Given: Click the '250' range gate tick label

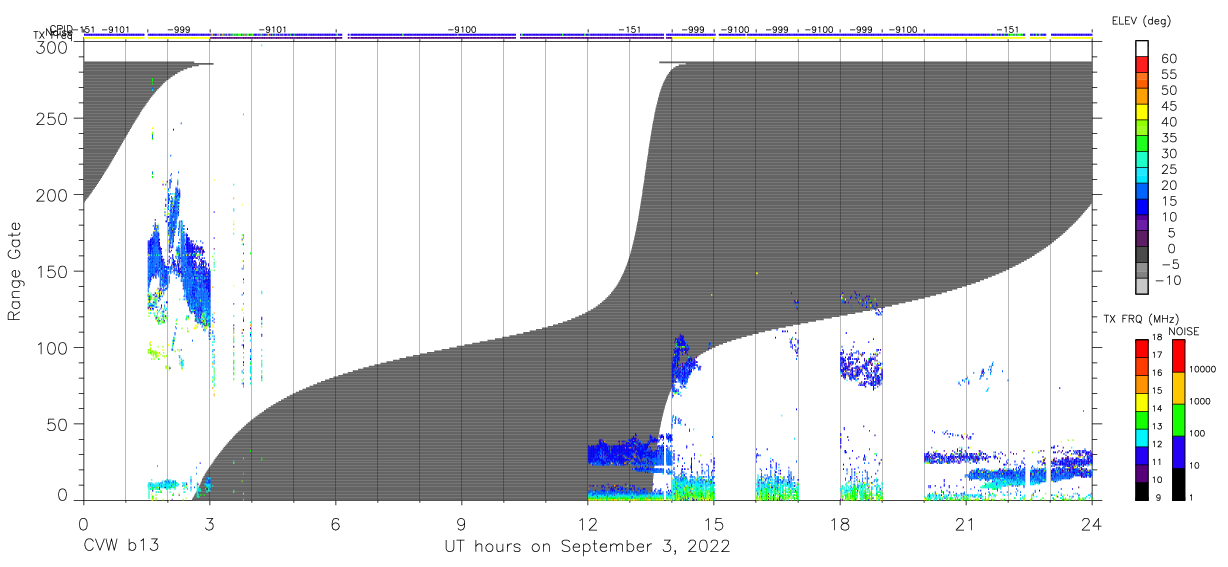Looking at the screenshot, I should (x=54, y=119).
